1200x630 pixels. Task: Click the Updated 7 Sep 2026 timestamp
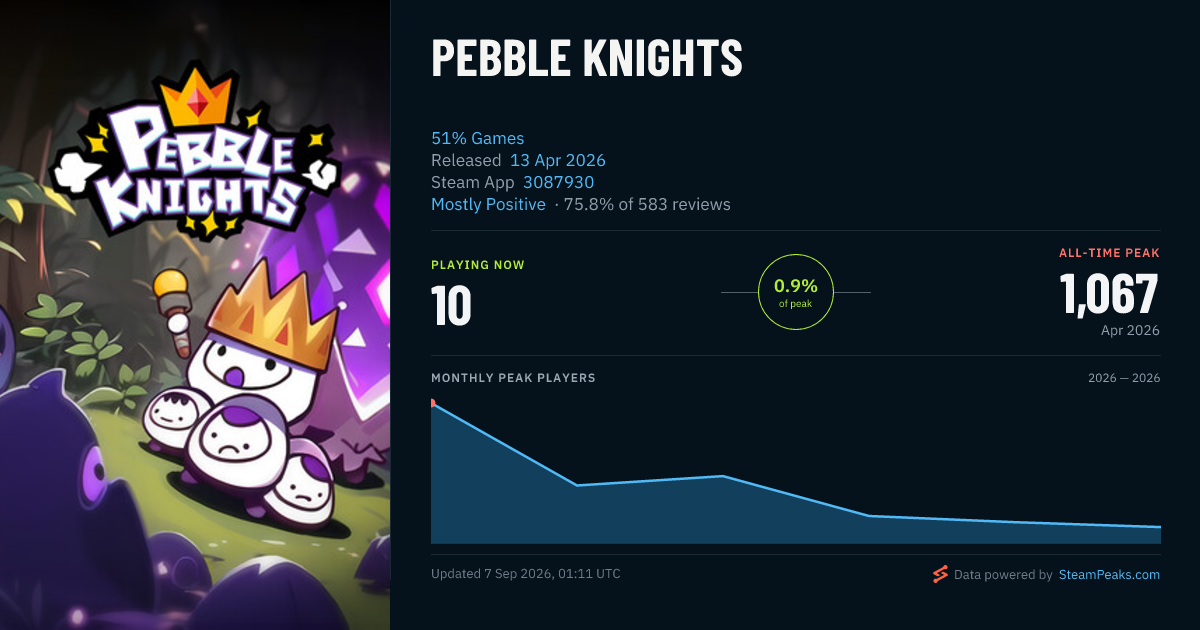[x=526, y=574]
